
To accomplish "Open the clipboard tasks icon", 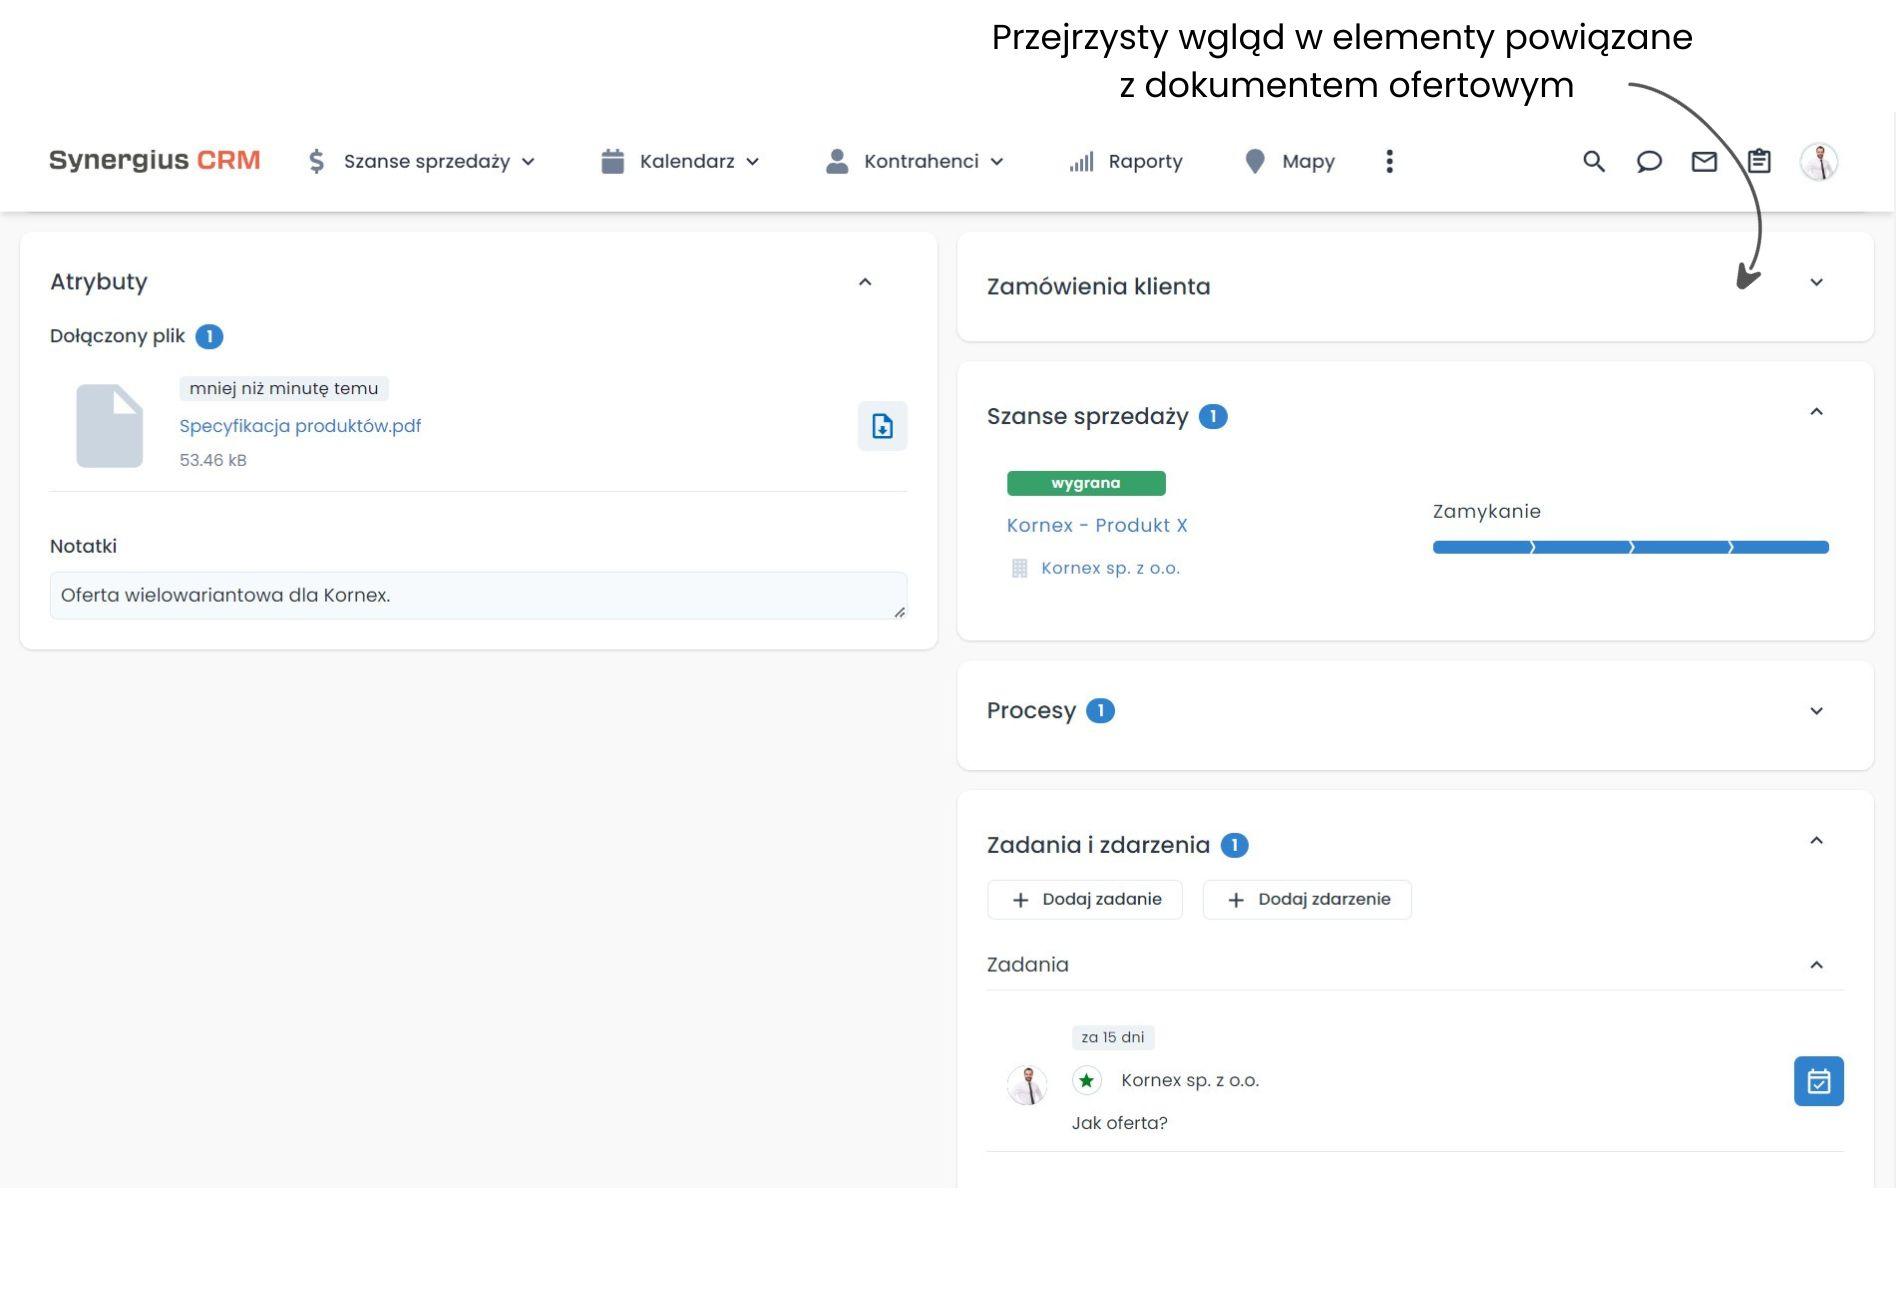I will pyautogui.click(x=1759, y=161).
